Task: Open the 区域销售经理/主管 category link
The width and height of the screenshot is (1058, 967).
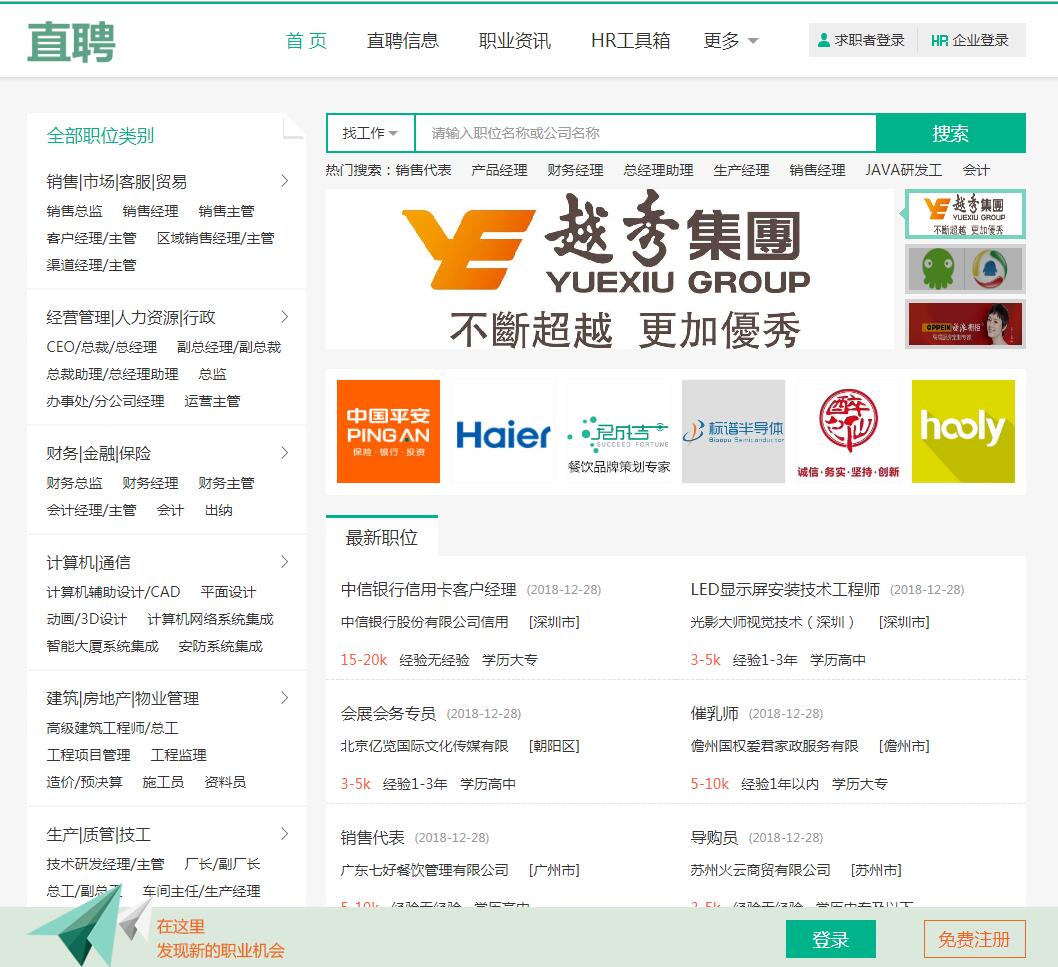Action: click(216, 238)
